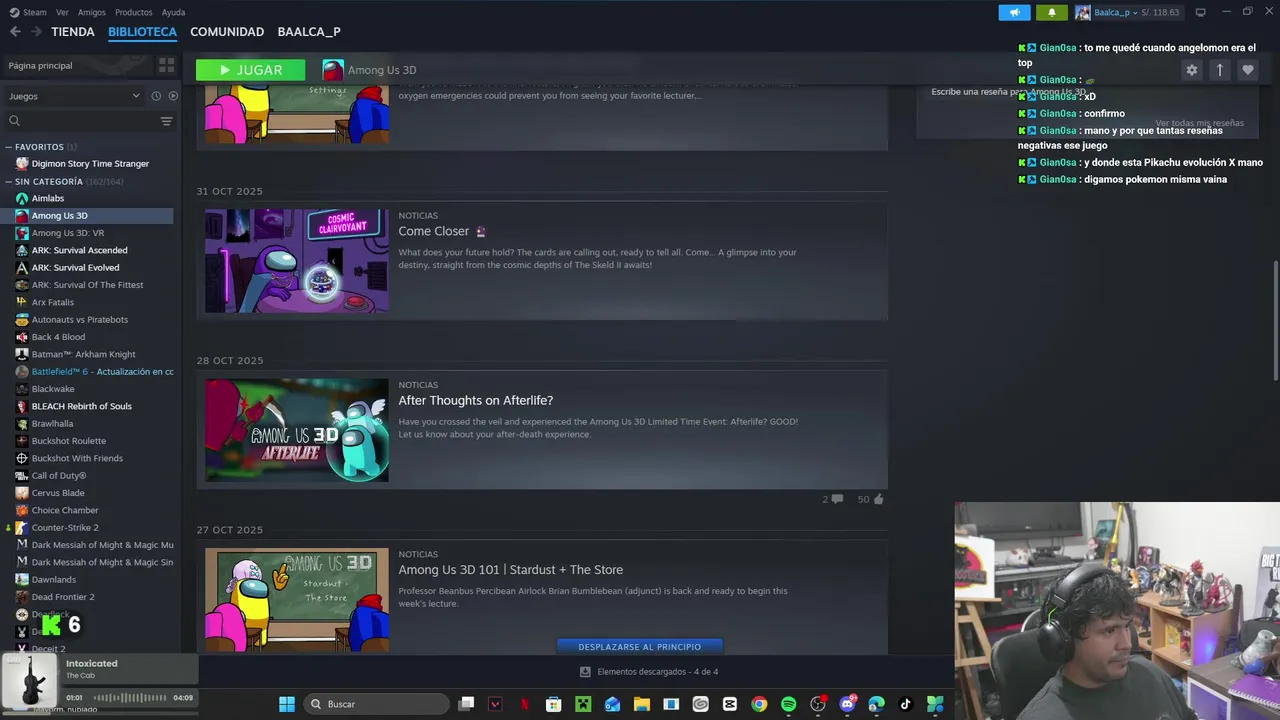Click the Cosmic Clairvoyant news thumbnail
The width and height of the screenshot is (1280, 720).
click(x=297, y=261)
